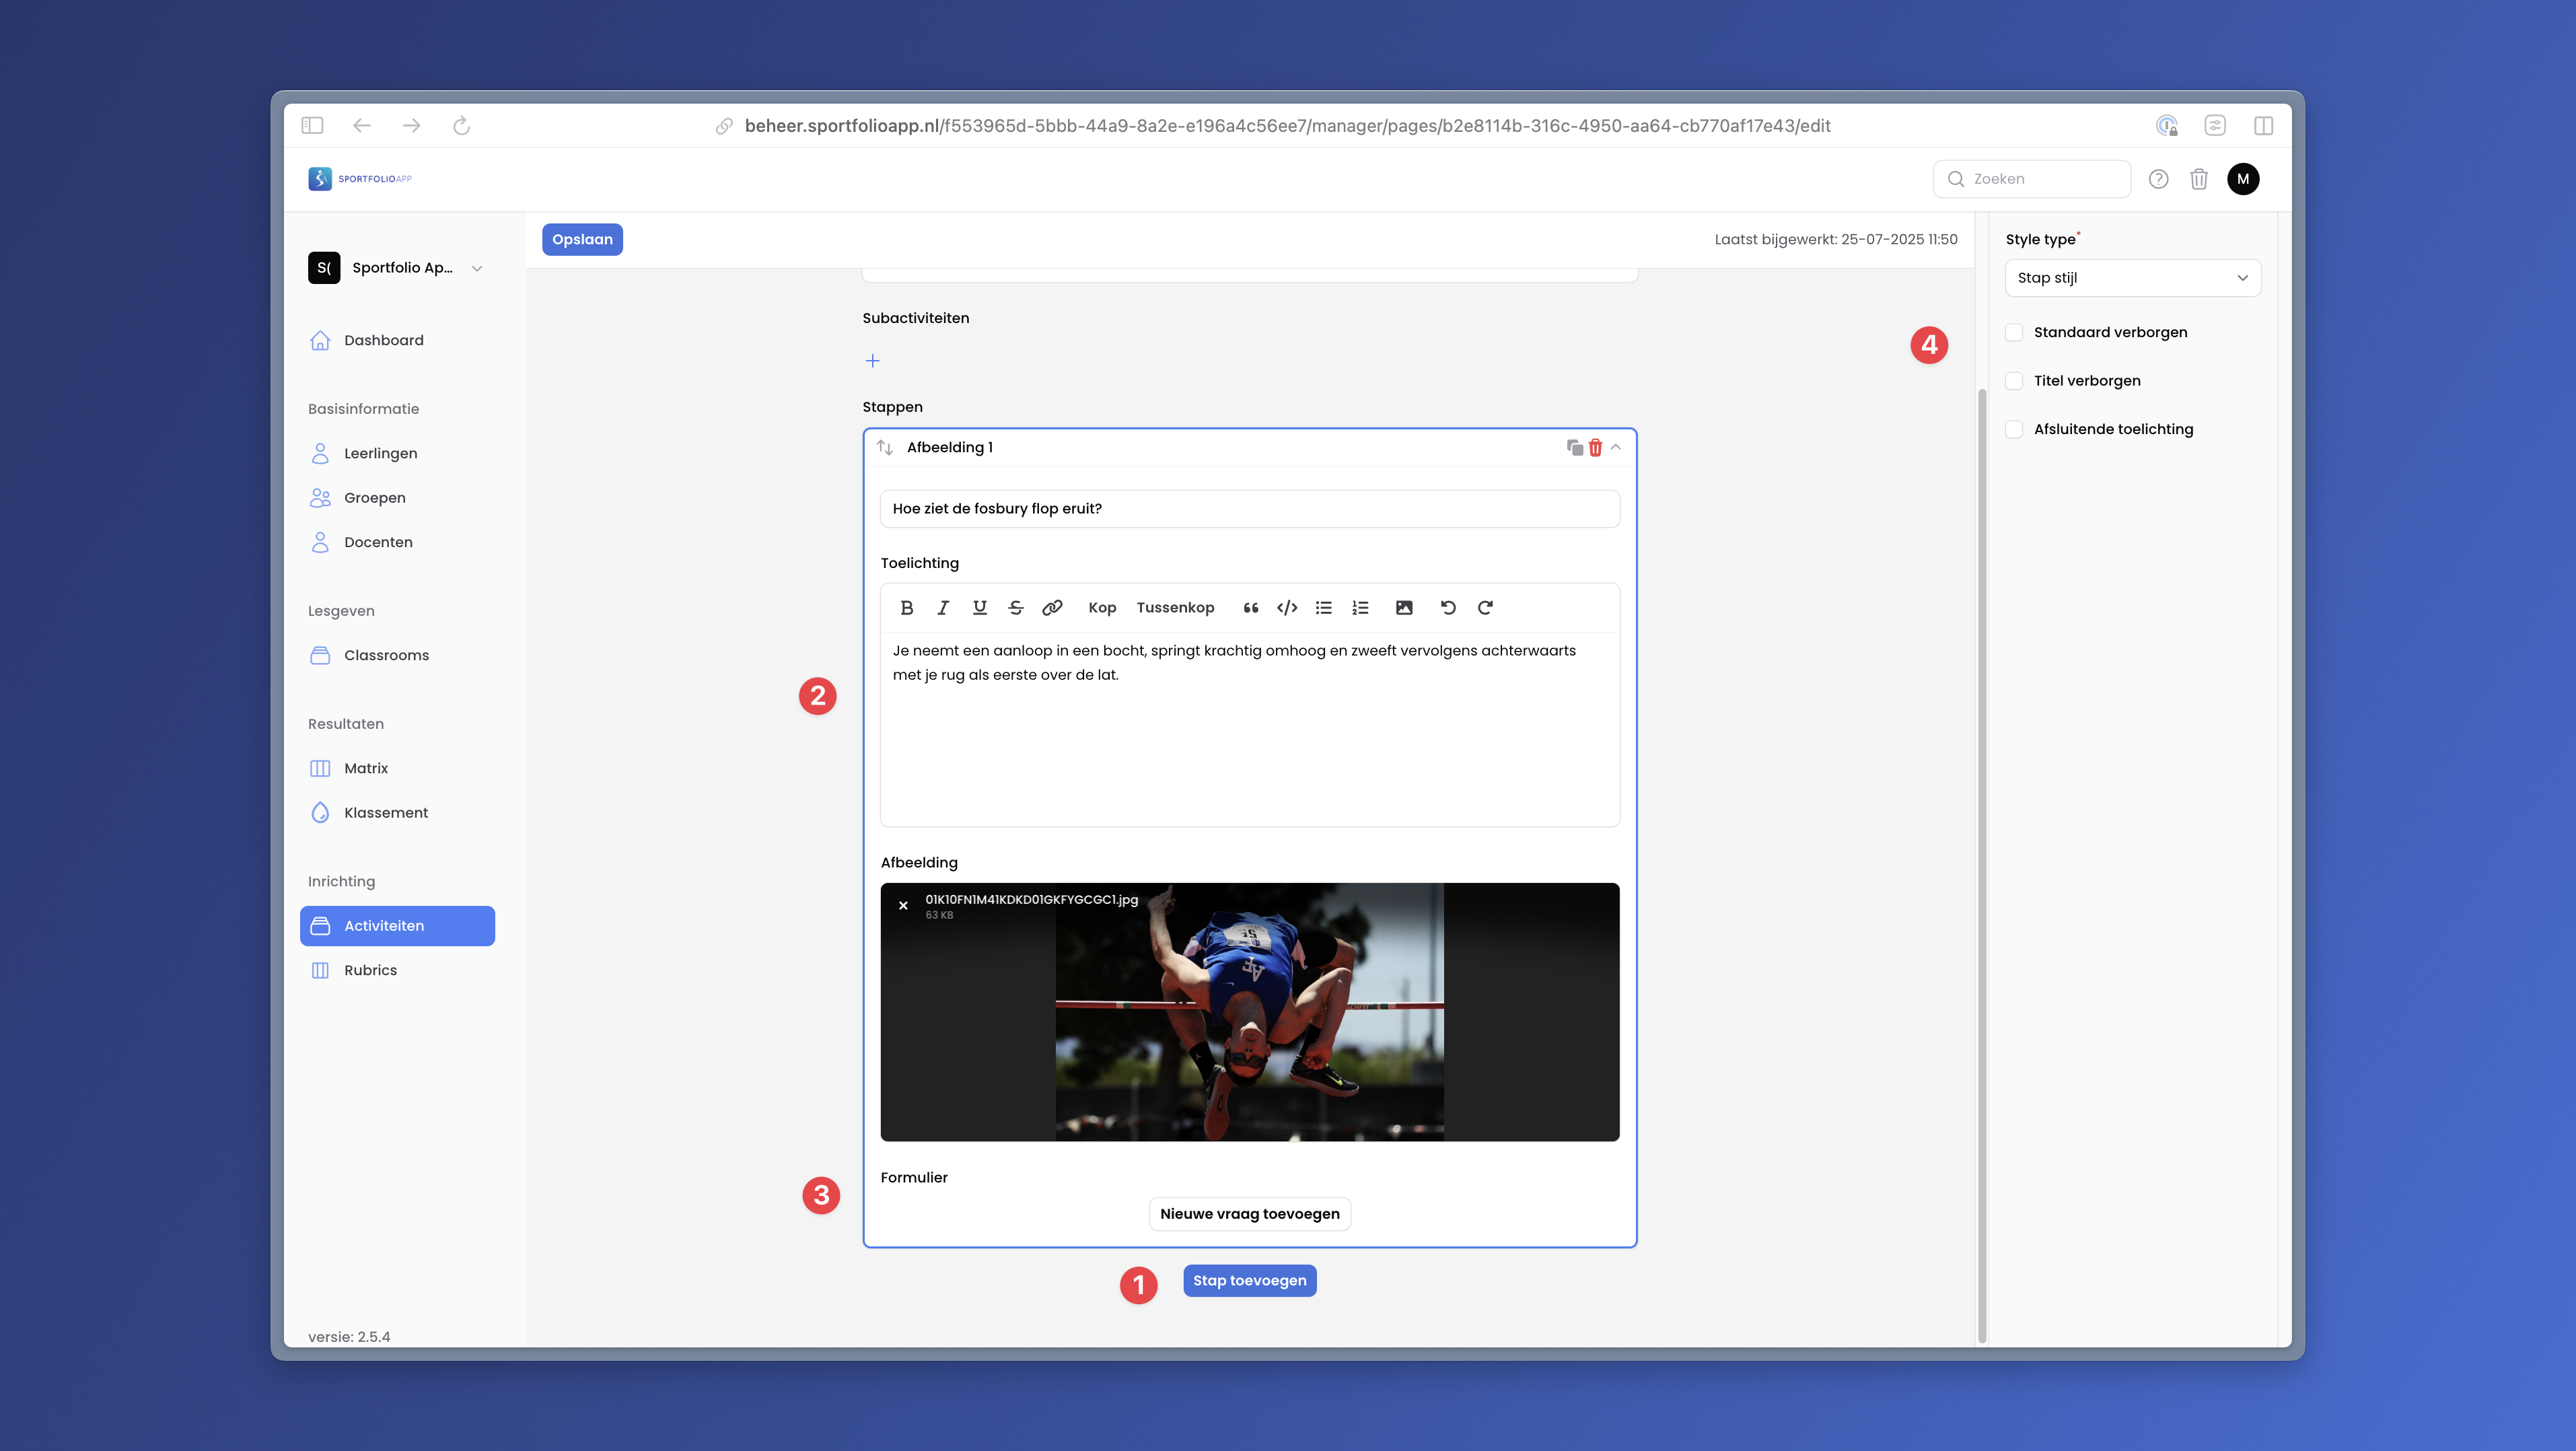Viewport: 2576px width, 1451px height.
Task: Duplicate the Afbeelding 1 step
Action: pyautogui.click(x=1574, y=447)
